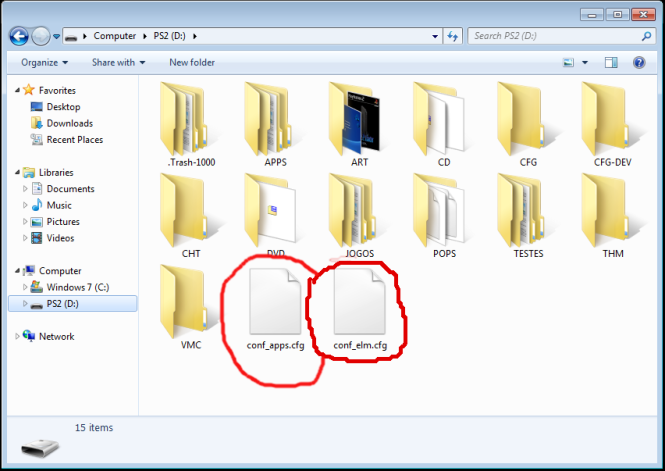The height and width of the screenshot is (471, 665).
Task: Click Computer in the address breadcrumb
Action: tap(115, 36)
